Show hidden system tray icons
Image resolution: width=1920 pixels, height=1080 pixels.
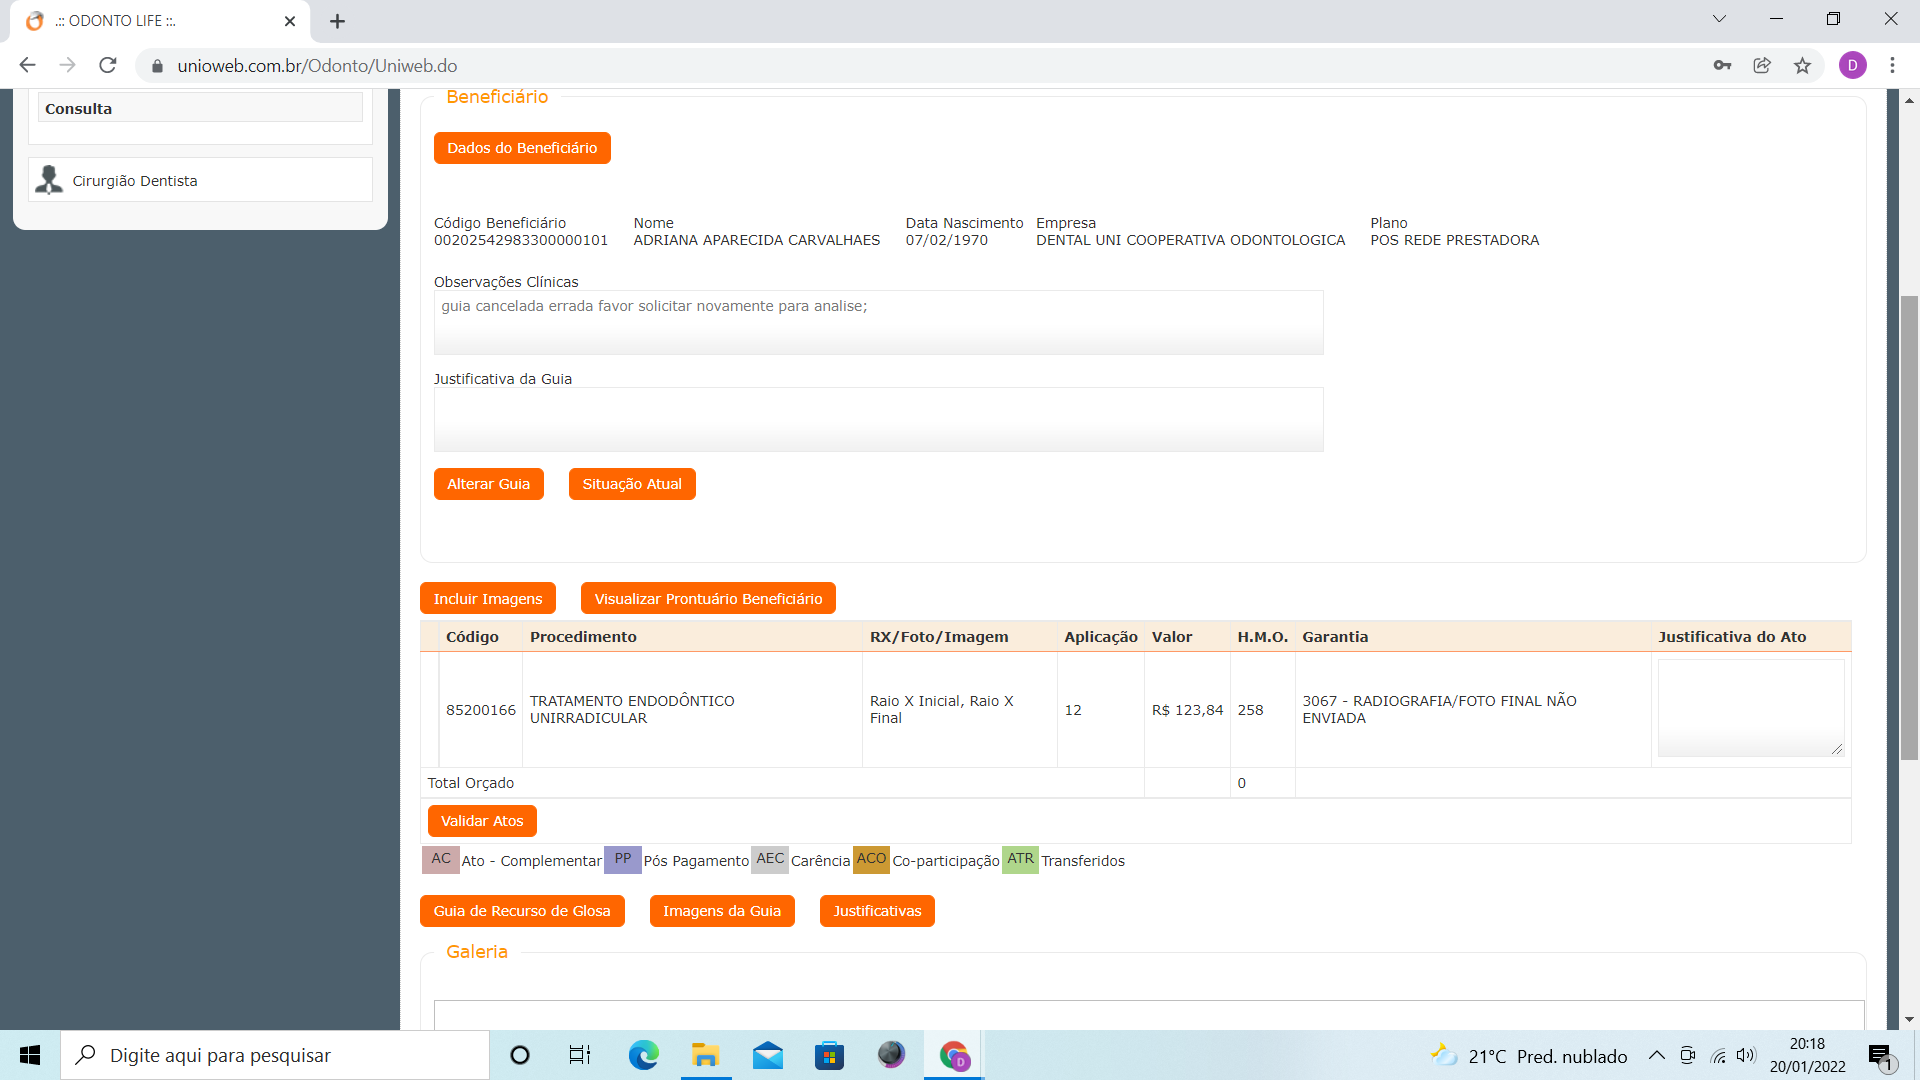(1656, 1055)
